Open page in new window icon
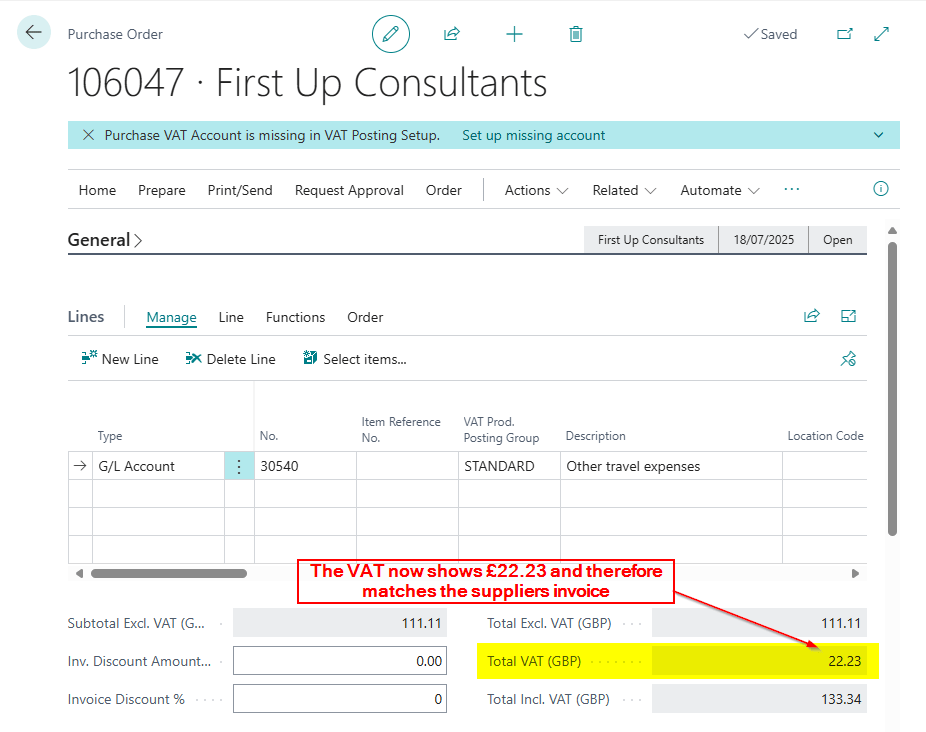The image size is (926, 732). pos(845,34)
